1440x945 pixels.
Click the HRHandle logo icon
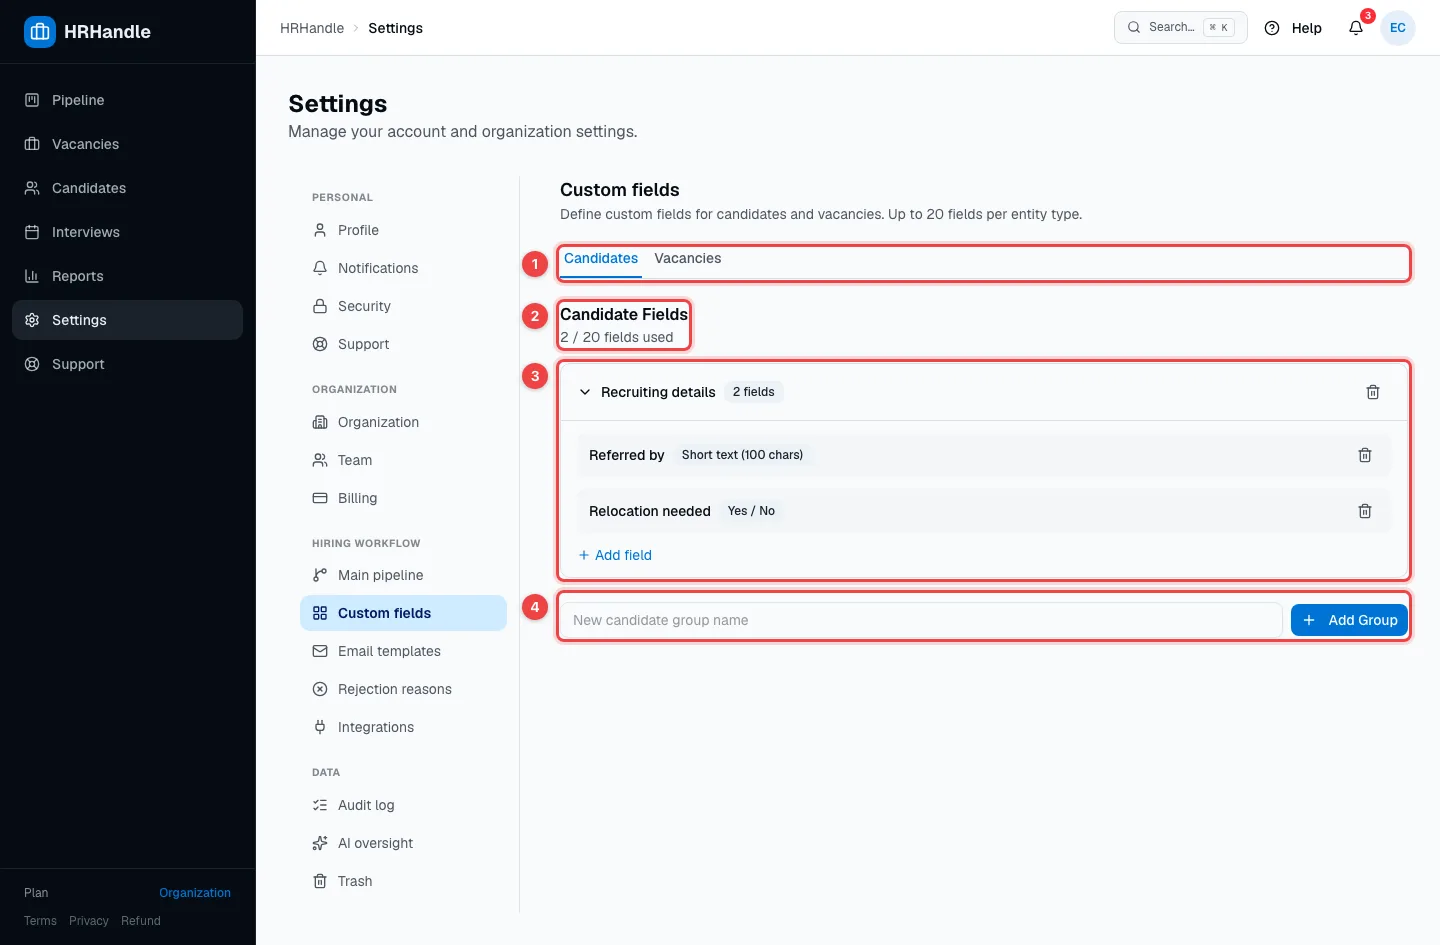point(40,32)
